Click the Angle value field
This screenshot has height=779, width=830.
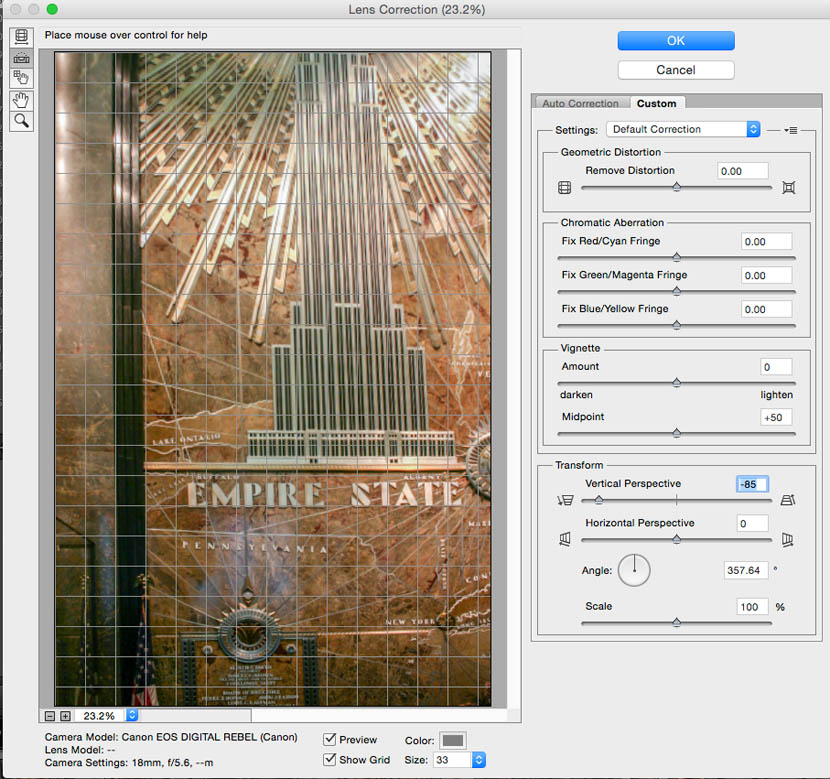click(746, 570)
